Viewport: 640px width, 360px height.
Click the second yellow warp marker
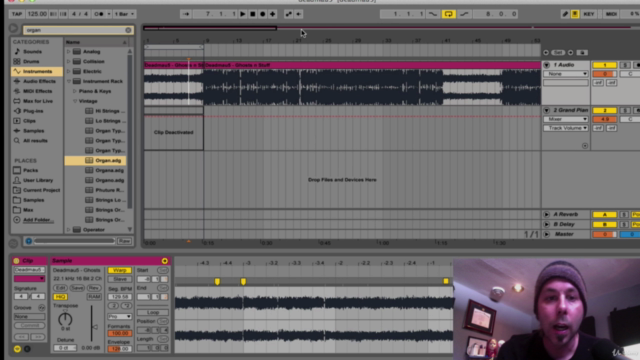tap(243, 281)
